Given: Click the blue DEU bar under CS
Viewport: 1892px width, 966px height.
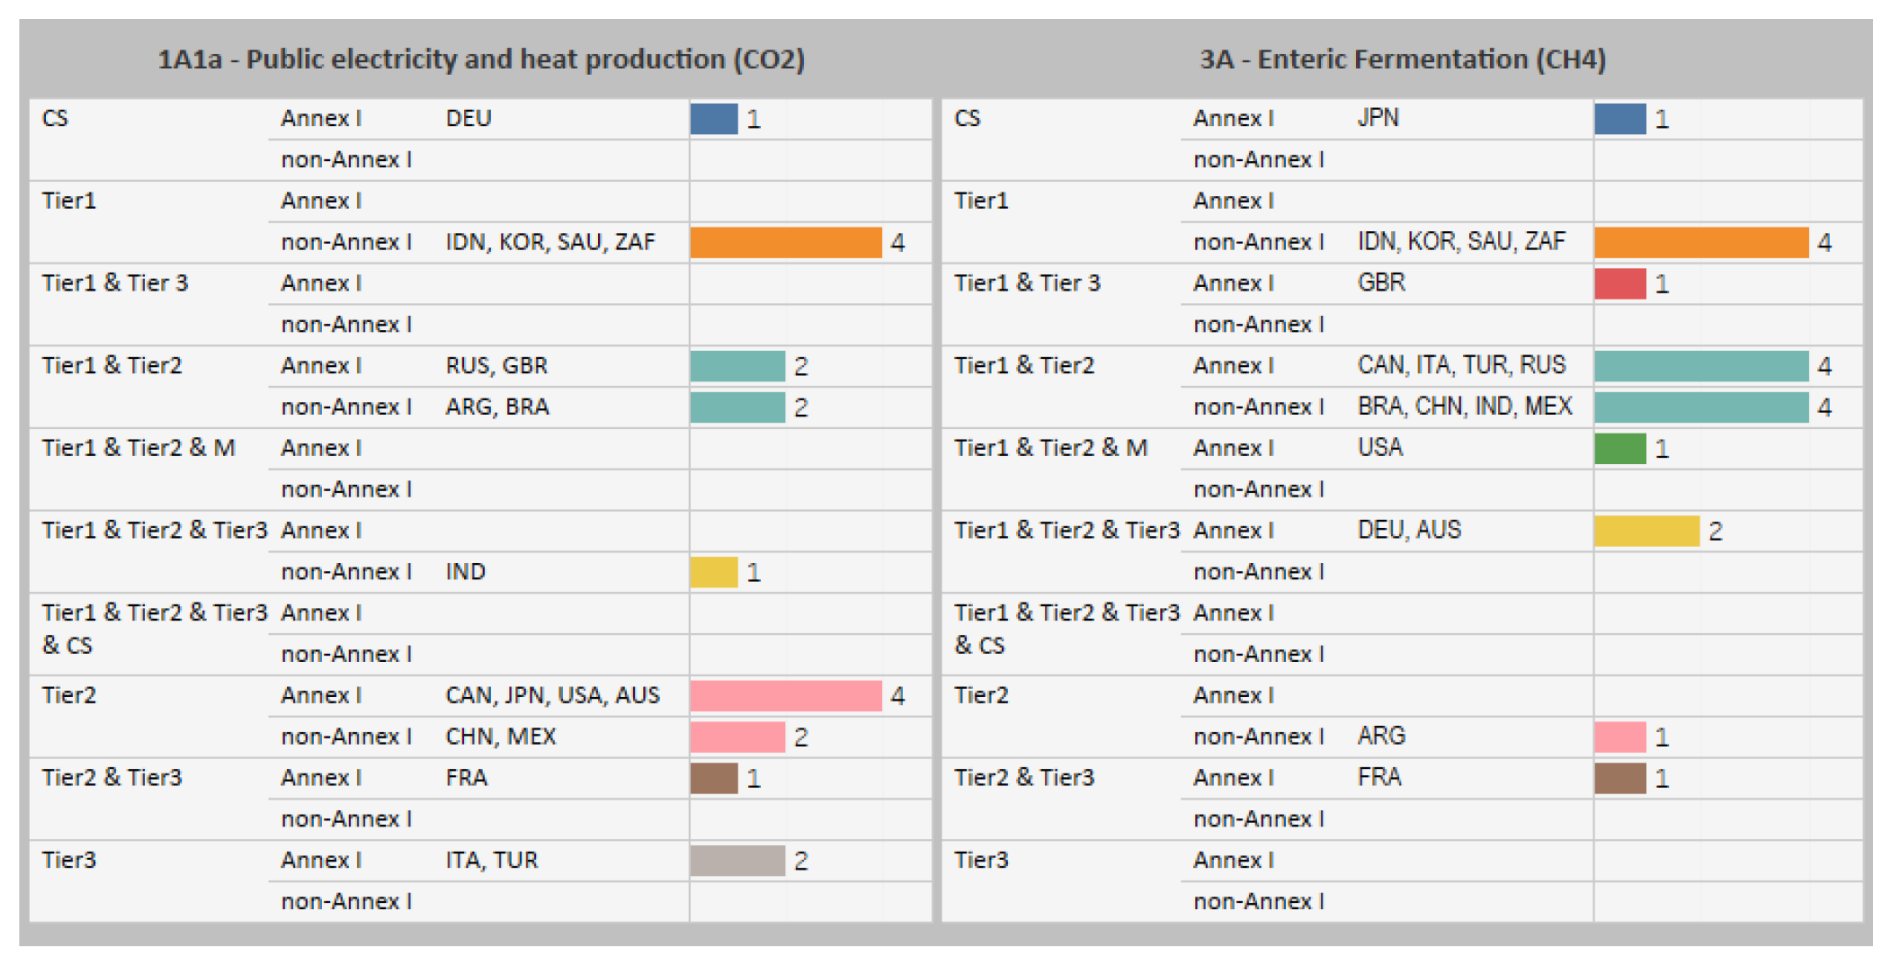Looking at the screenshot, I should (713, 119).
